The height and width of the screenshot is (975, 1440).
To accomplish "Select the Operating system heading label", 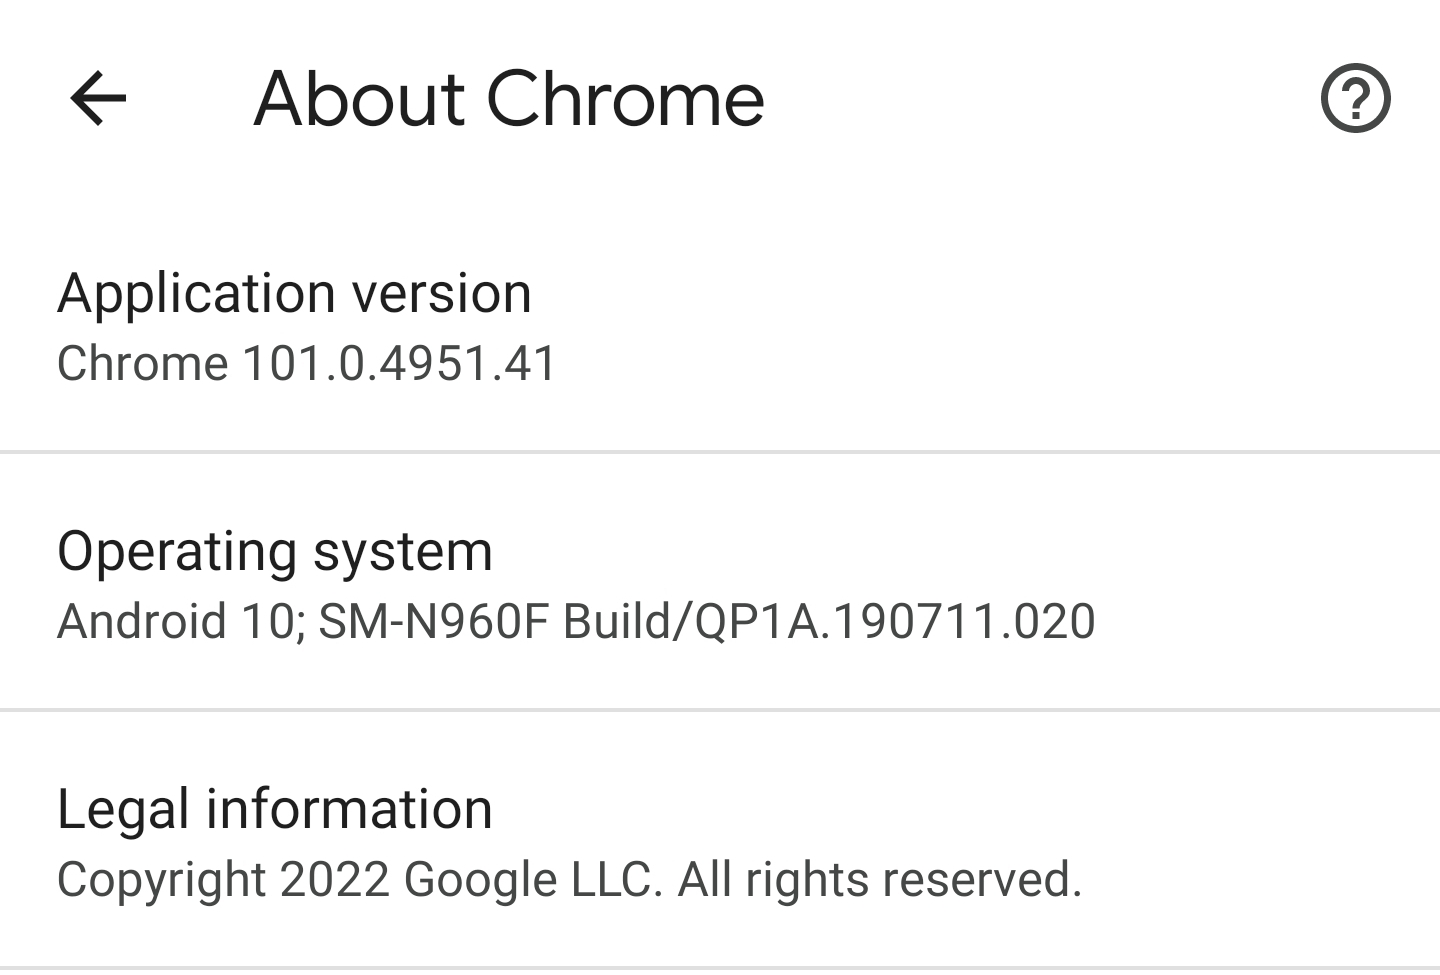I will 276,550.
